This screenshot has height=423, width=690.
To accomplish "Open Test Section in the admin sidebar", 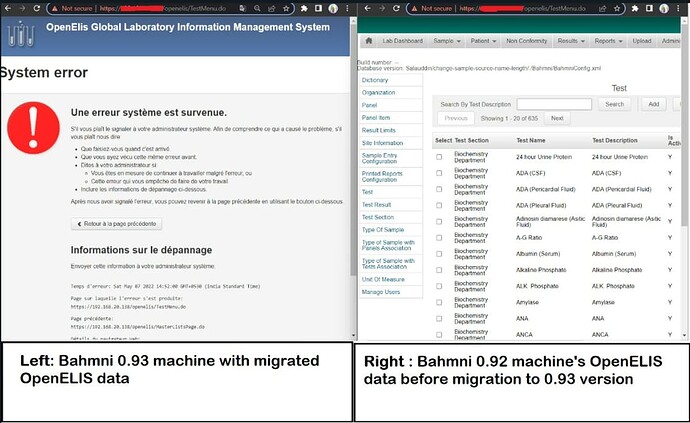I will [378, 217].
